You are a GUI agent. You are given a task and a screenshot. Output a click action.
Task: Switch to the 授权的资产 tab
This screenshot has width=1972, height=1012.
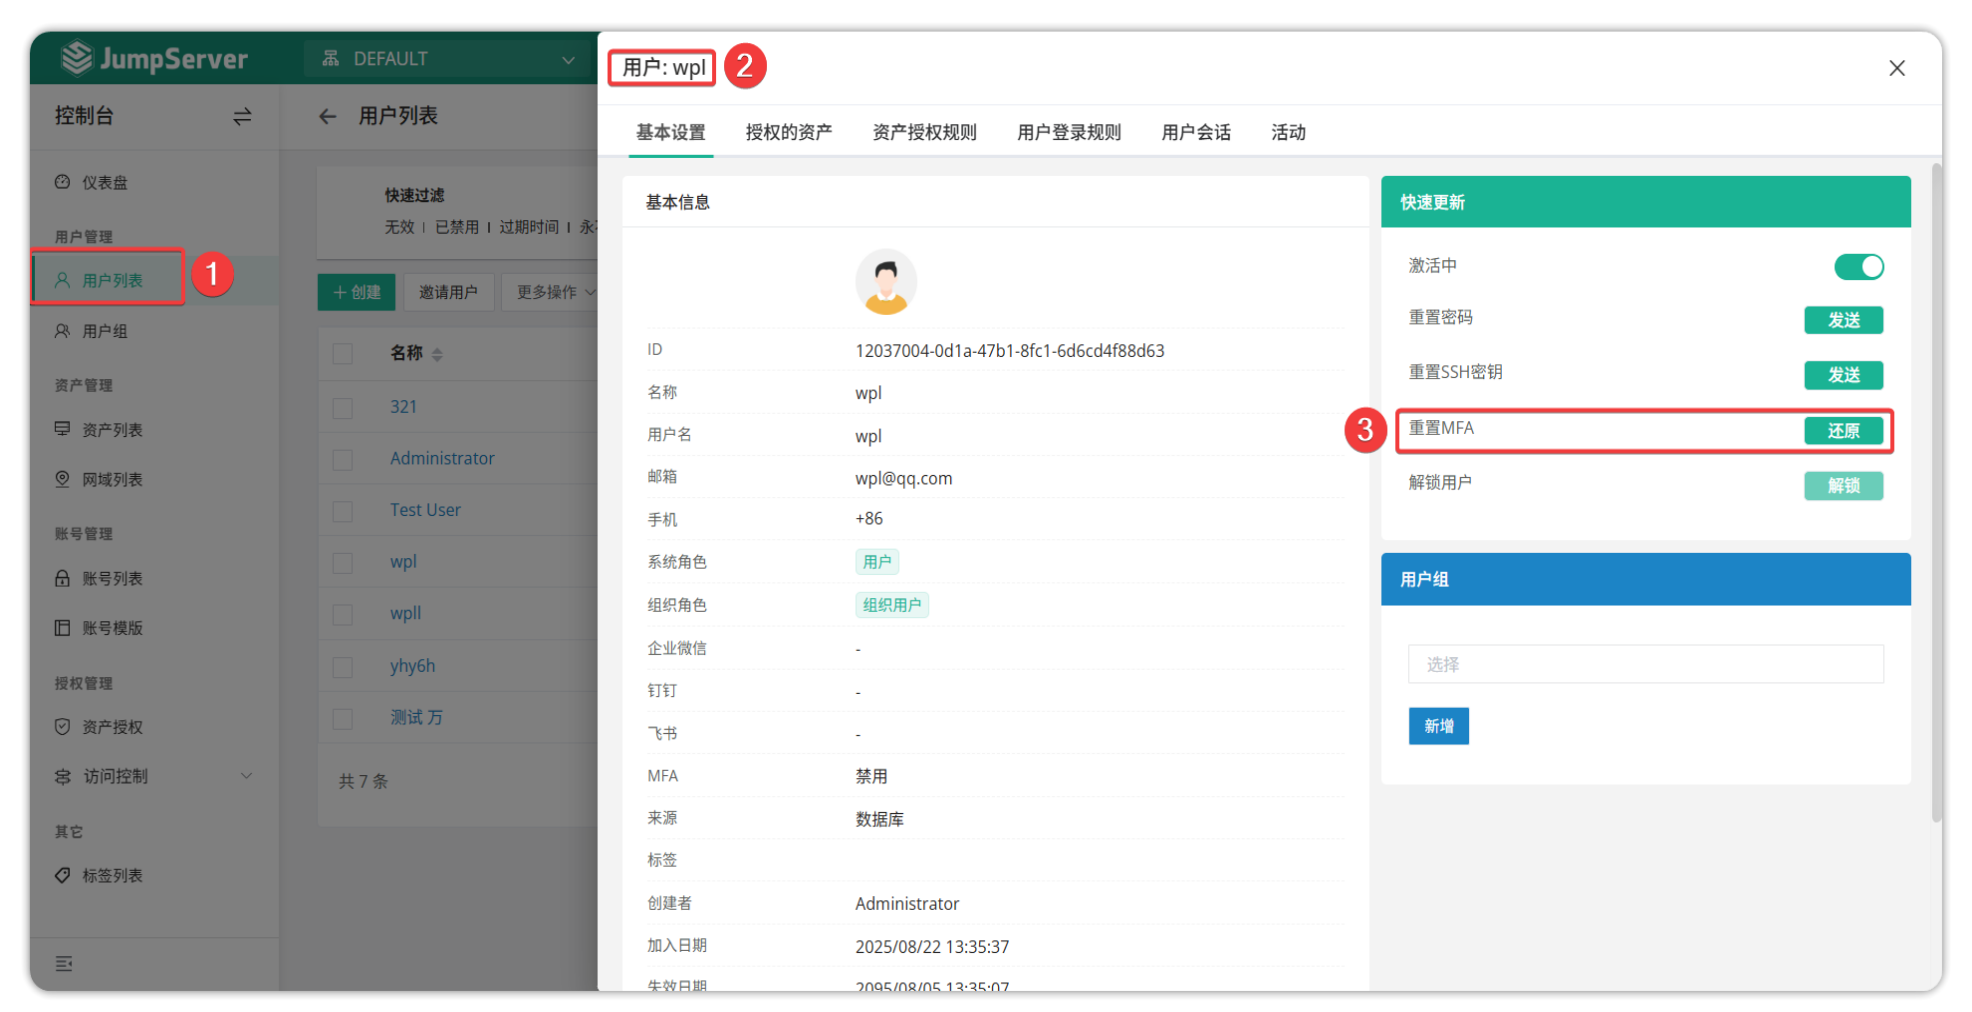click(x=788, y=133)
